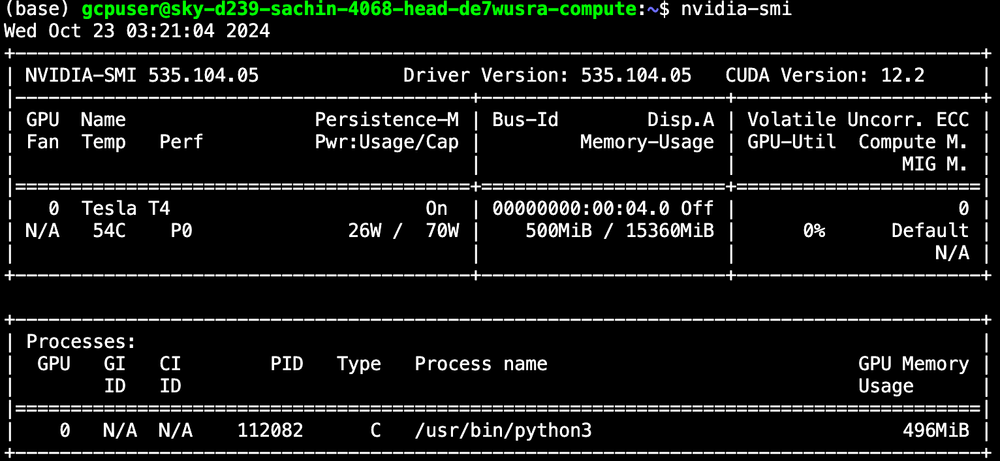Click the green username@hostname prompt text
The width and height of the screenshot is (1000, 461).
(359, 10)
